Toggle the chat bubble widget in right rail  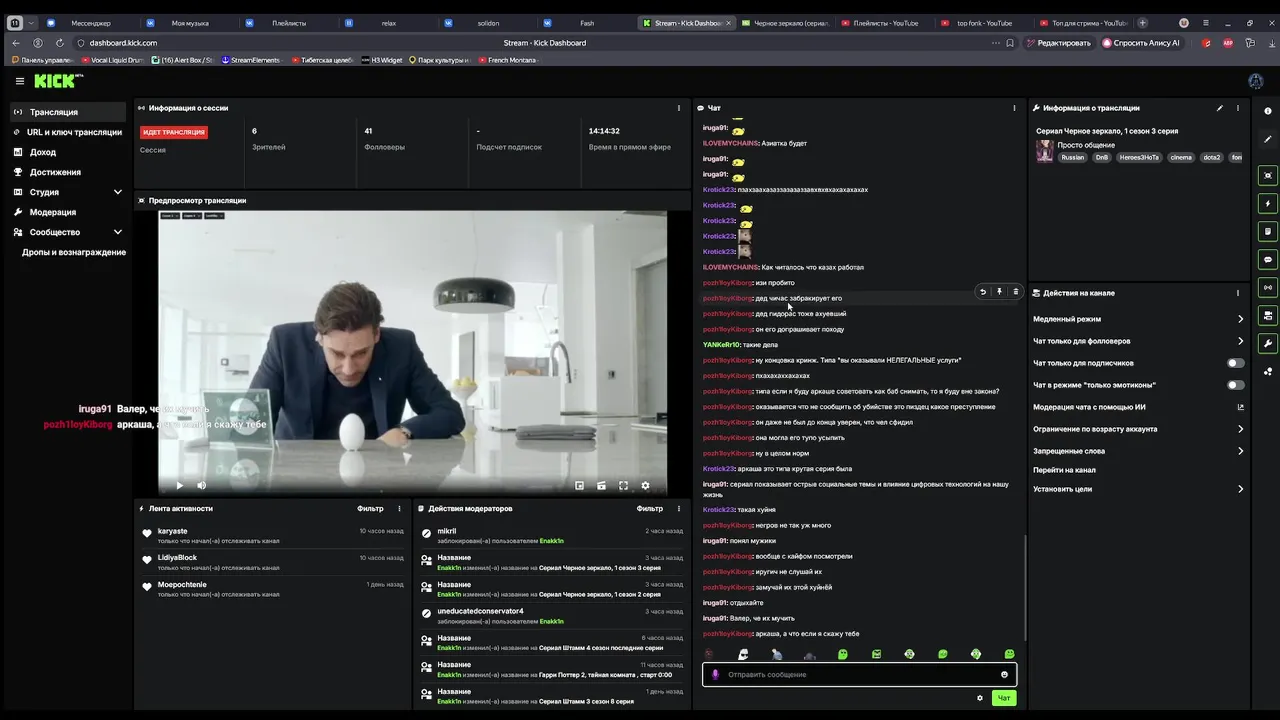coord(1268,259)
